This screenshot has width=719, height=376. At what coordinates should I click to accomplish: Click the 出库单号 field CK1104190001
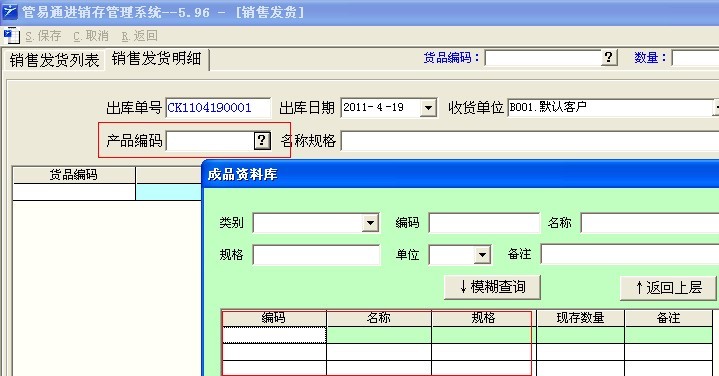[x=218, y=108]
